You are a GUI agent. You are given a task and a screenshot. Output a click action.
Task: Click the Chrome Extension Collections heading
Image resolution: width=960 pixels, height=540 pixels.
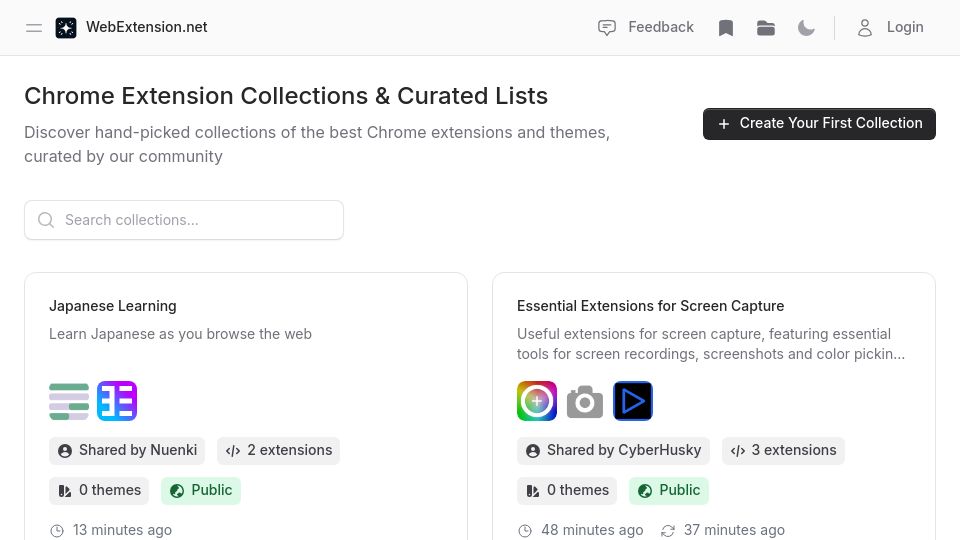point(286,96)
